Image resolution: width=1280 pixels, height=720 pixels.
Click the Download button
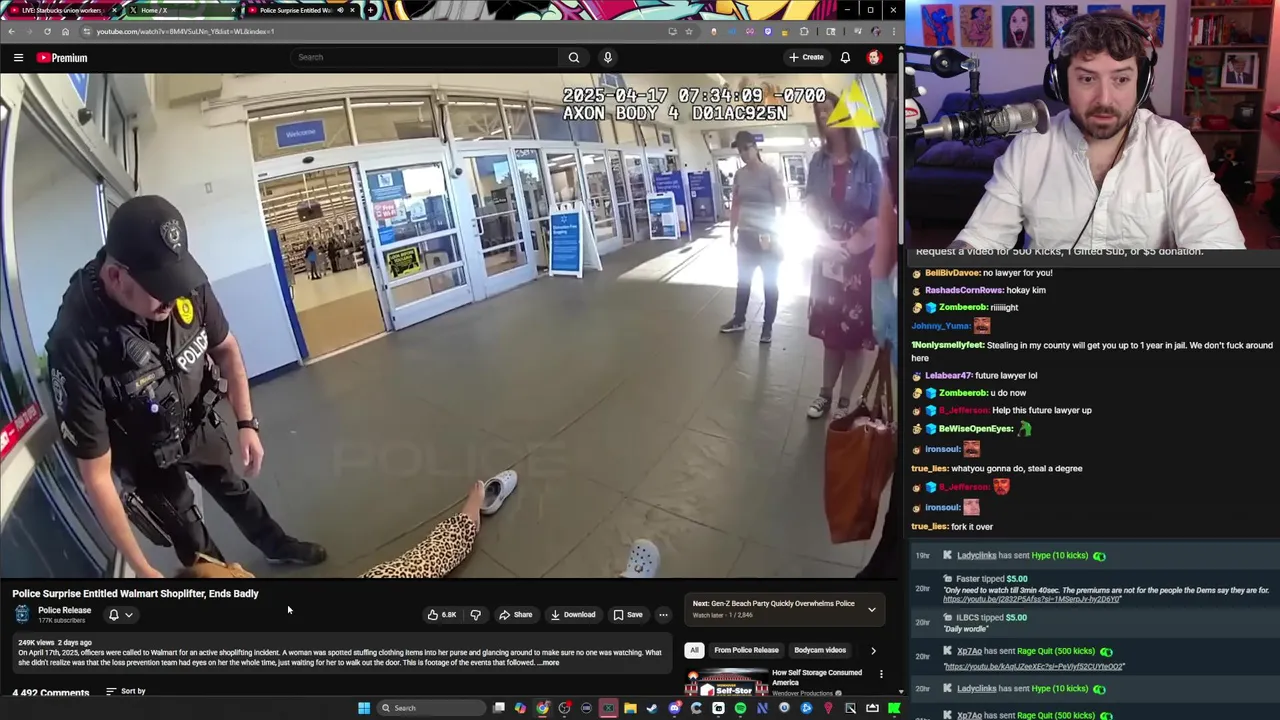coord(573,615)
